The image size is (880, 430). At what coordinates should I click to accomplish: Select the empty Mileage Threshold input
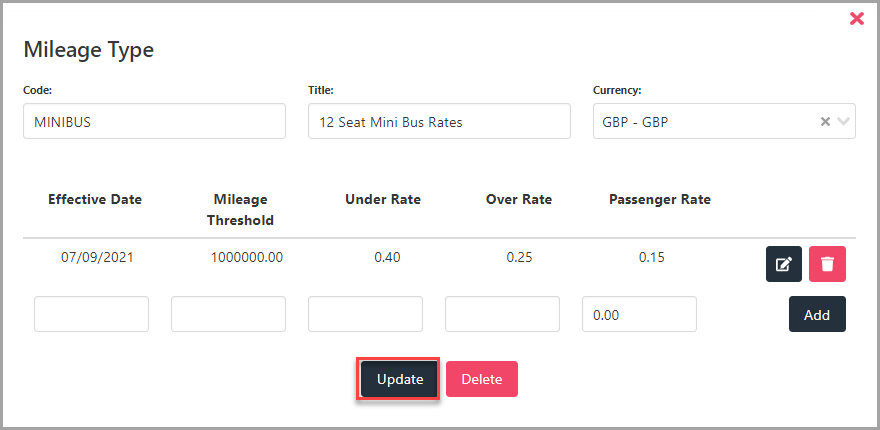(228, 314)
